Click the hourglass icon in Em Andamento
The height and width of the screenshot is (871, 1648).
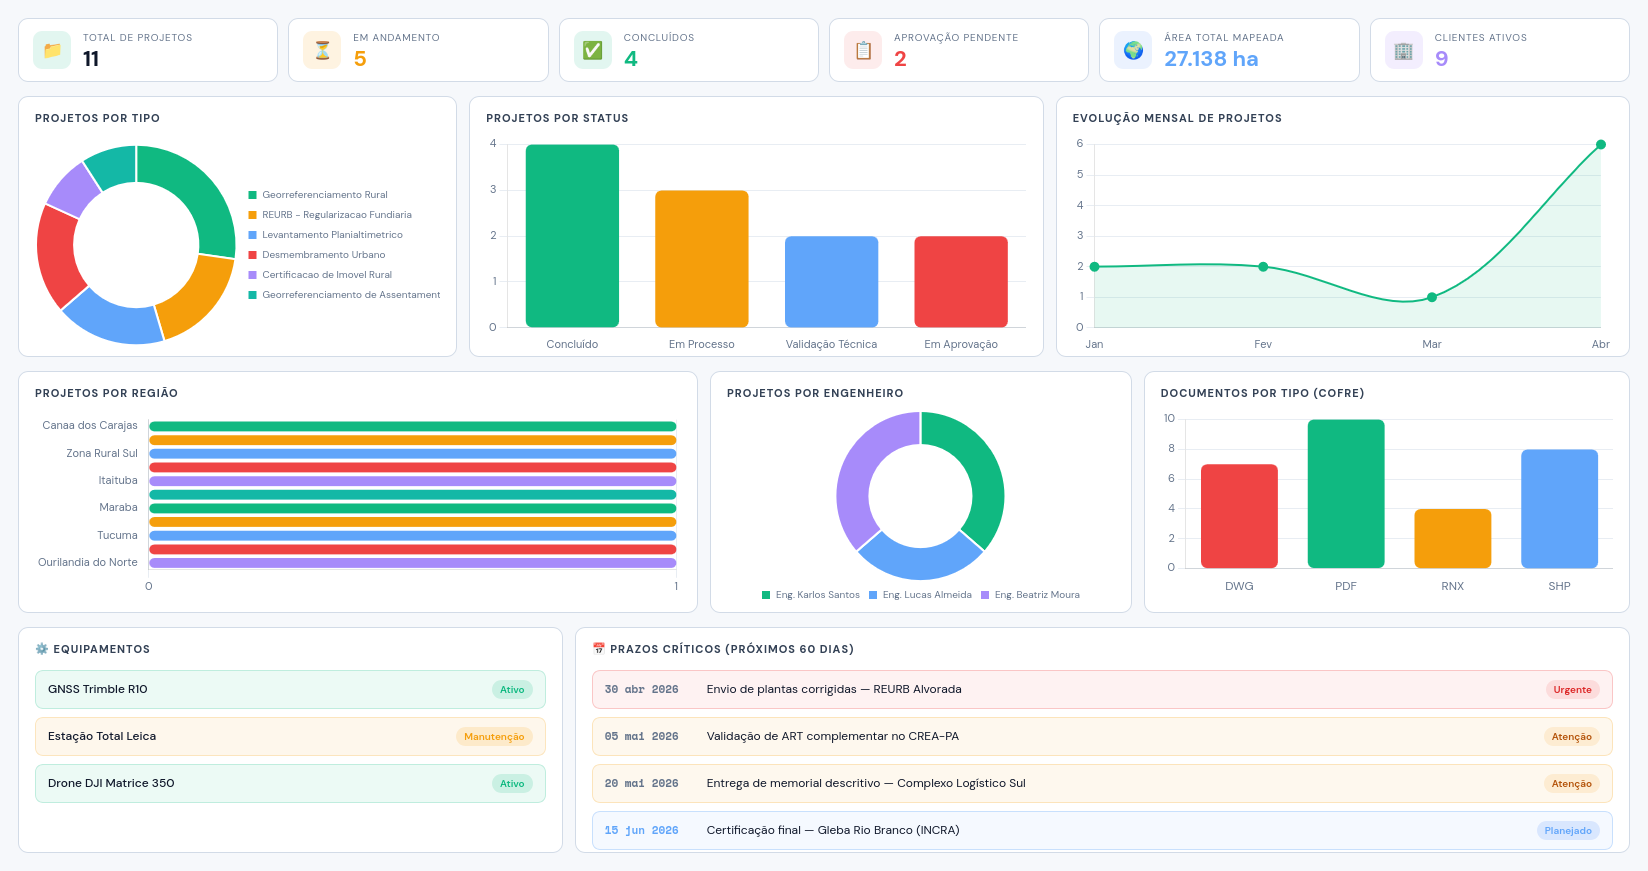point(322,50)
